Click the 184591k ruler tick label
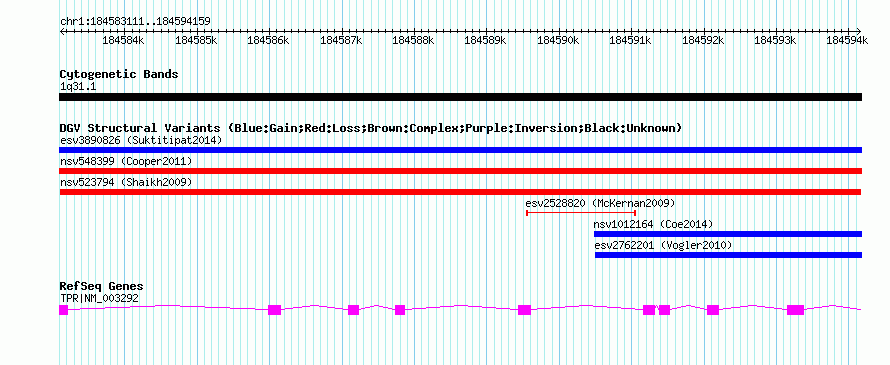The image size is (890, 365). click(x=630, y=40)
